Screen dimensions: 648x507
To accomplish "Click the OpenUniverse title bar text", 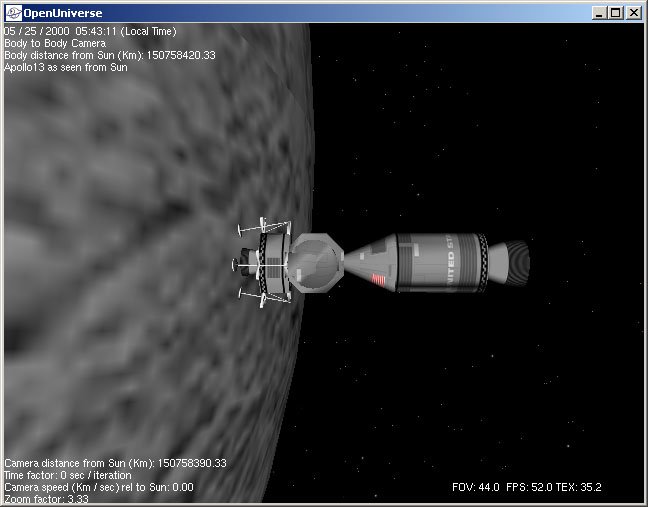I will tap(63, 13).
